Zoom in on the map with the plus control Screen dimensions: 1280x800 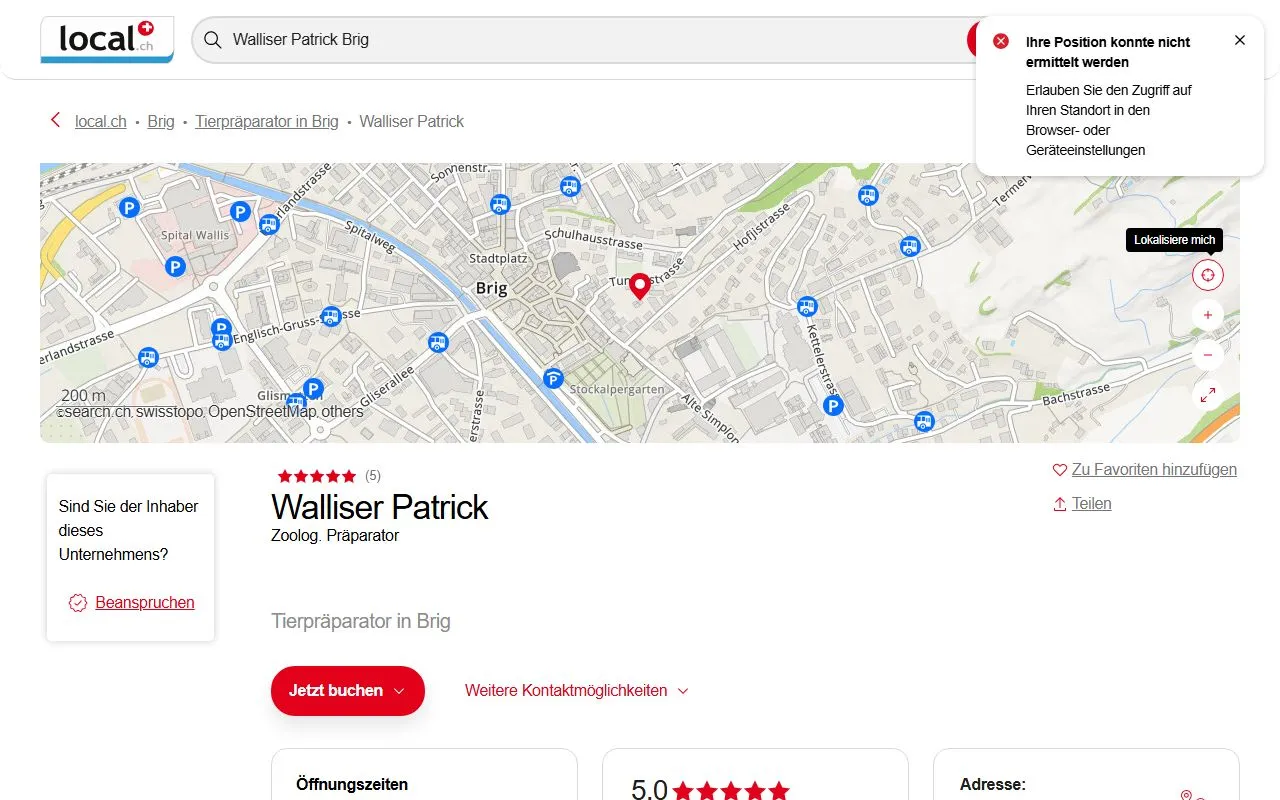click(1207, 314)
